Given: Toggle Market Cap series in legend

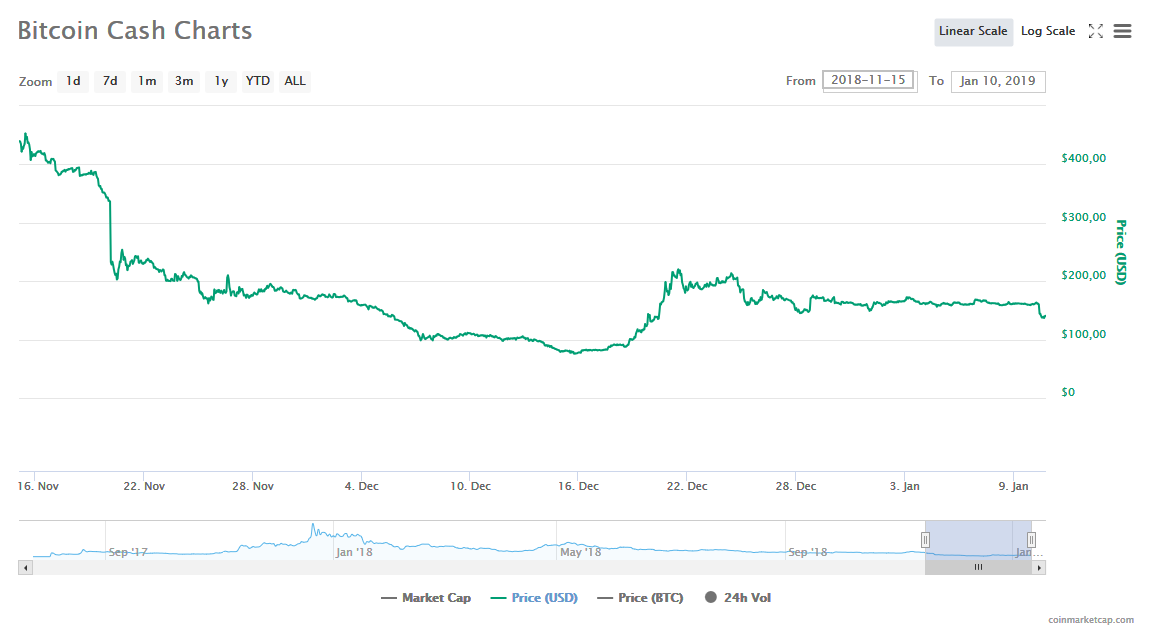Looking at the screenshot, I should (x=426, y=598).
